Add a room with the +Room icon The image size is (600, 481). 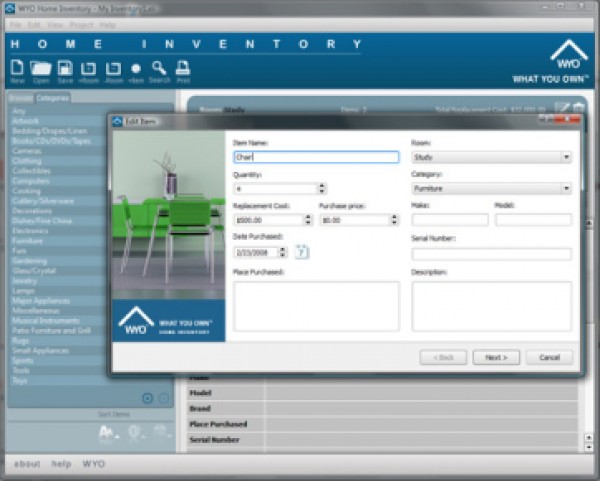(x=88, y=72)
